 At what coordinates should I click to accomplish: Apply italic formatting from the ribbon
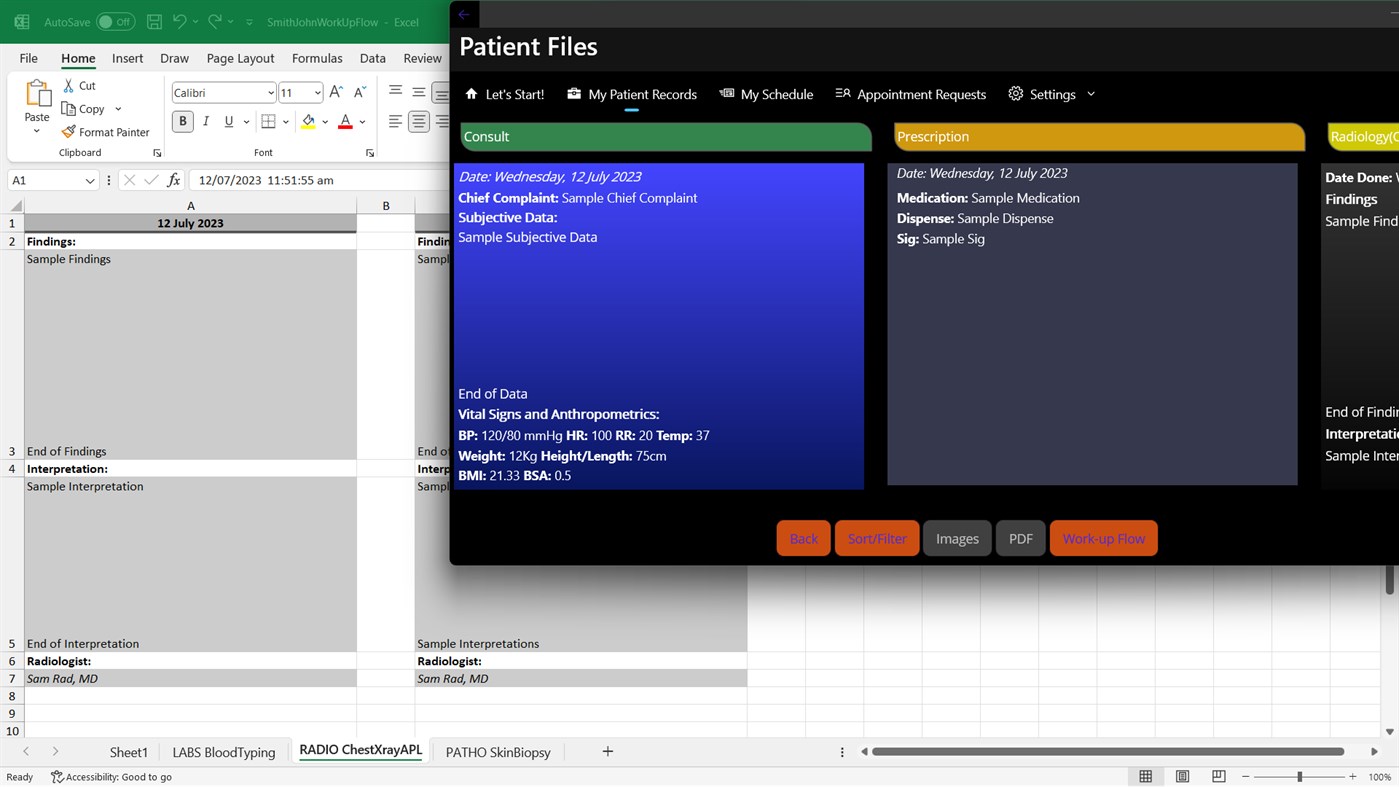coord(206,121)
